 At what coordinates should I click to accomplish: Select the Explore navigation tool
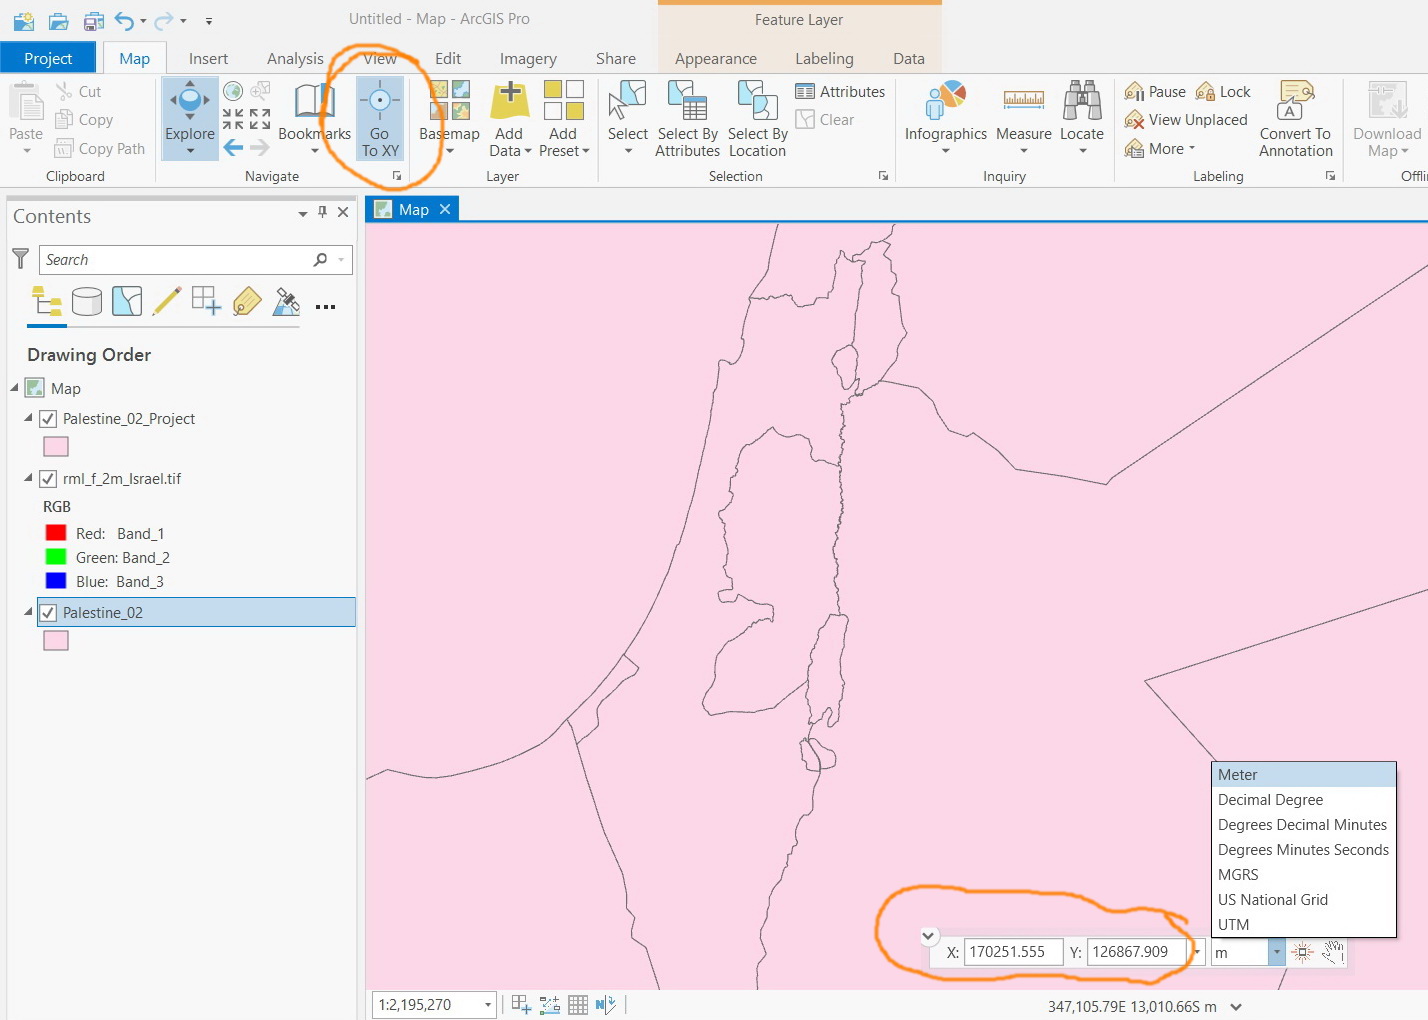[x=190, y=118]
